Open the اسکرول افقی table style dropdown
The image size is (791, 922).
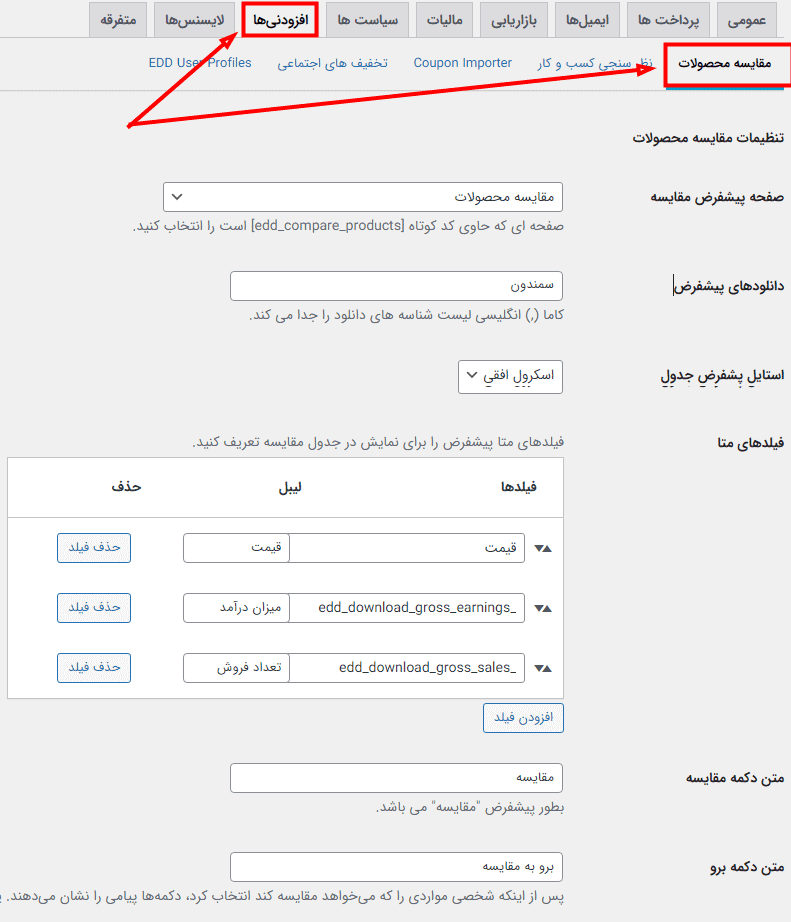[x=510, y=376]
